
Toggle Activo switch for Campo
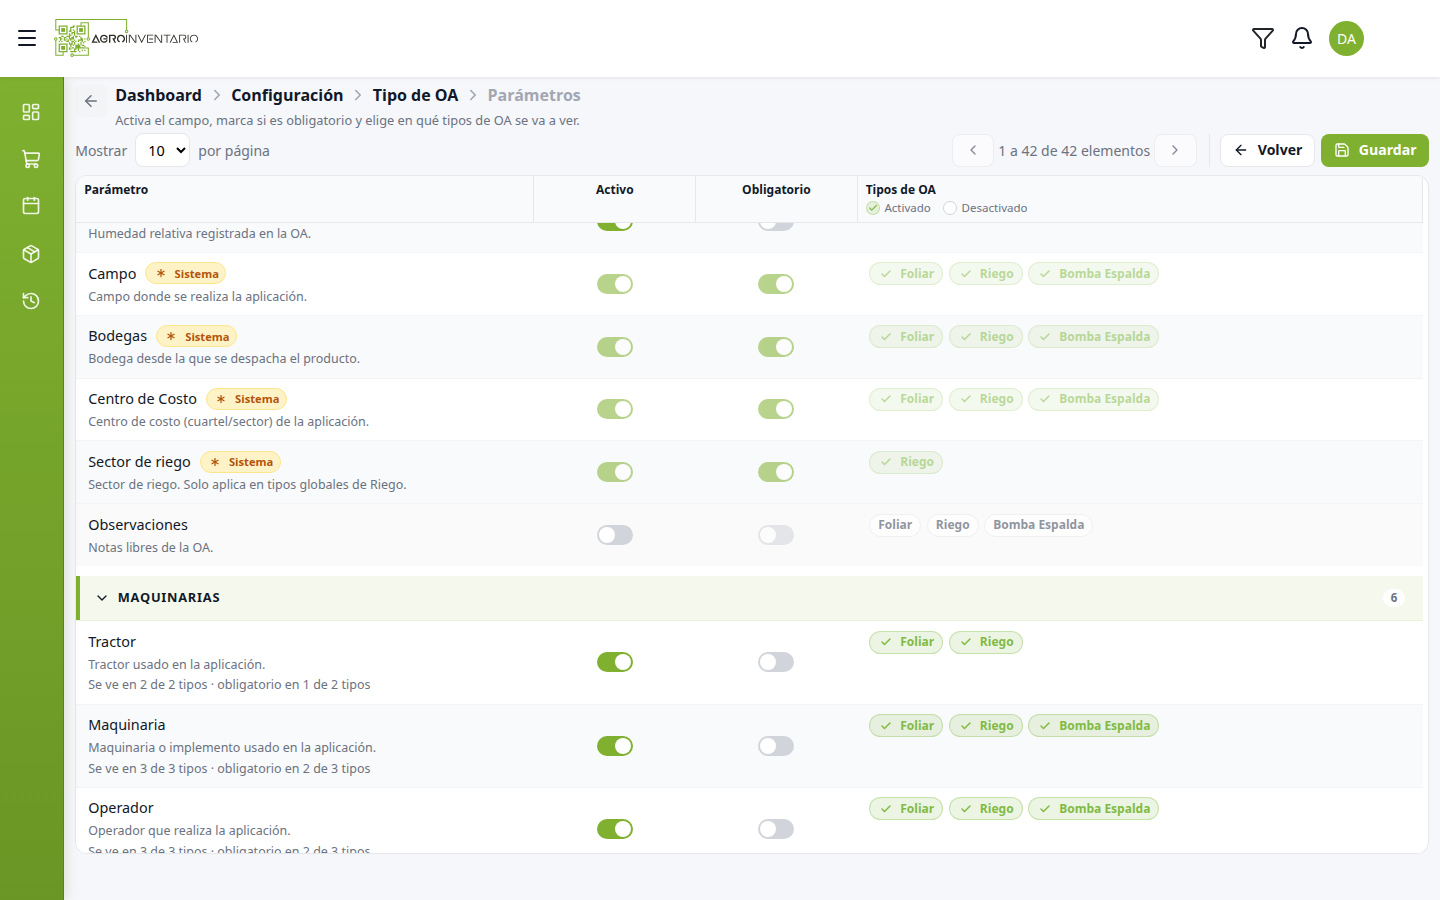pyautogui.click(x=615, y=284)
